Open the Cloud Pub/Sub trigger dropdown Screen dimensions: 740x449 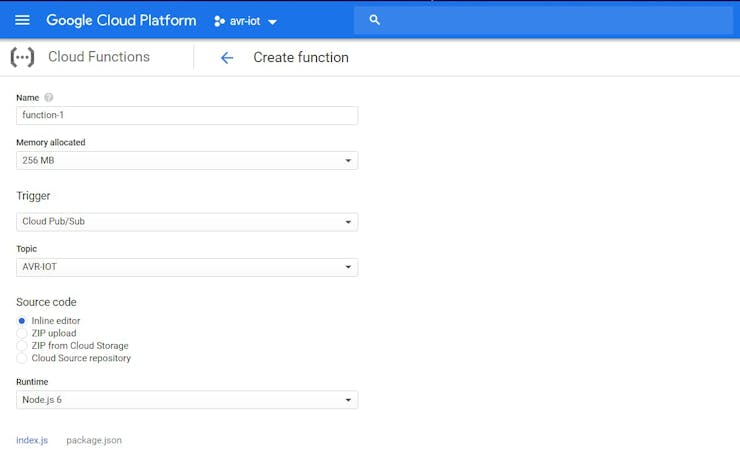click(187, 222)
